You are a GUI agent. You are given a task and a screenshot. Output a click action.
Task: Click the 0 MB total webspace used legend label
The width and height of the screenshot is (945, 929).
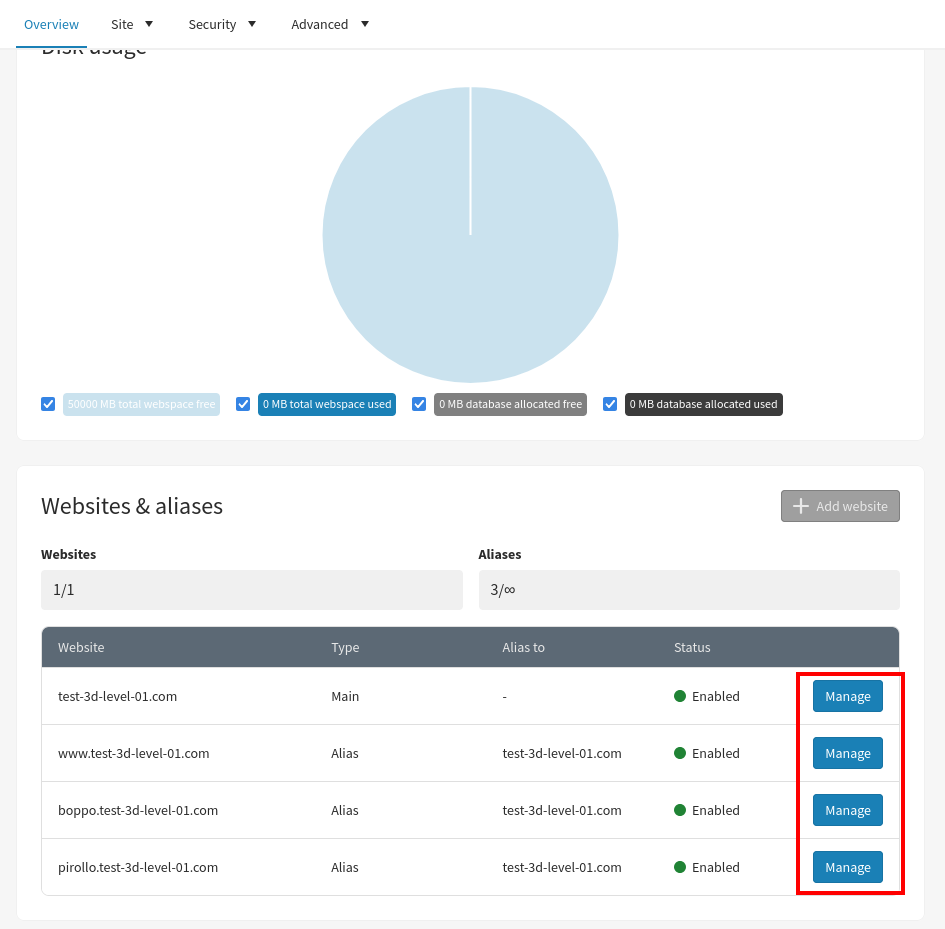327,404
